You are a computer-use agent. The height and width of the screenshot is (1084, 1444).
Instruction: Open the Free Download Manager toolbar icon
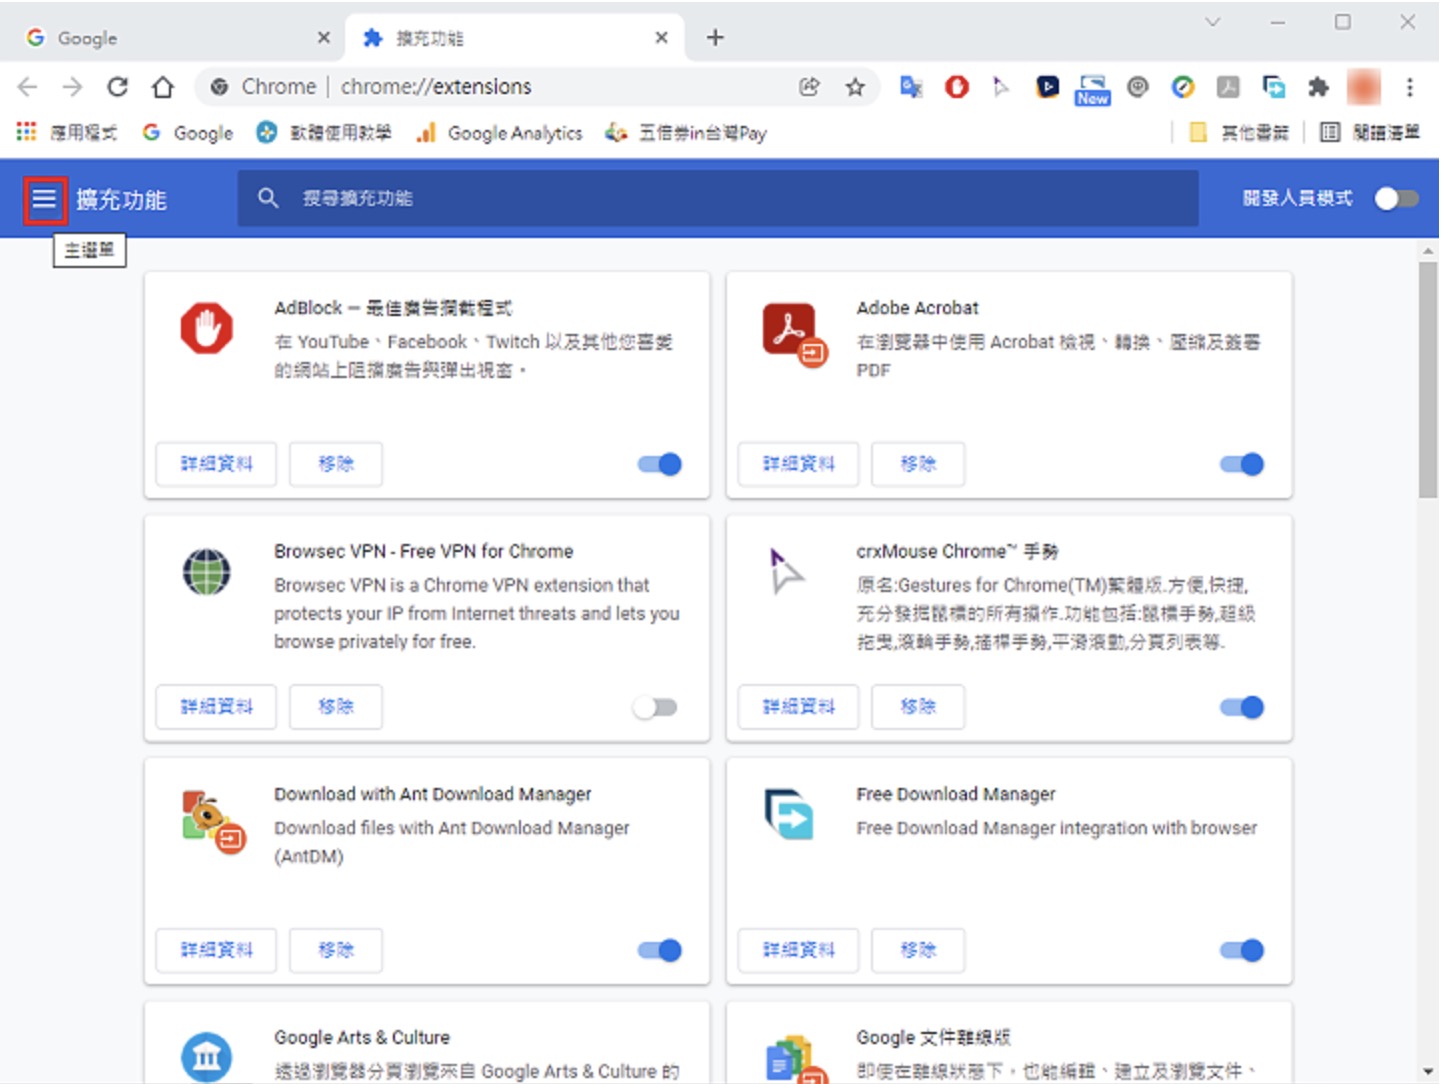click(x=1274, y=87)
